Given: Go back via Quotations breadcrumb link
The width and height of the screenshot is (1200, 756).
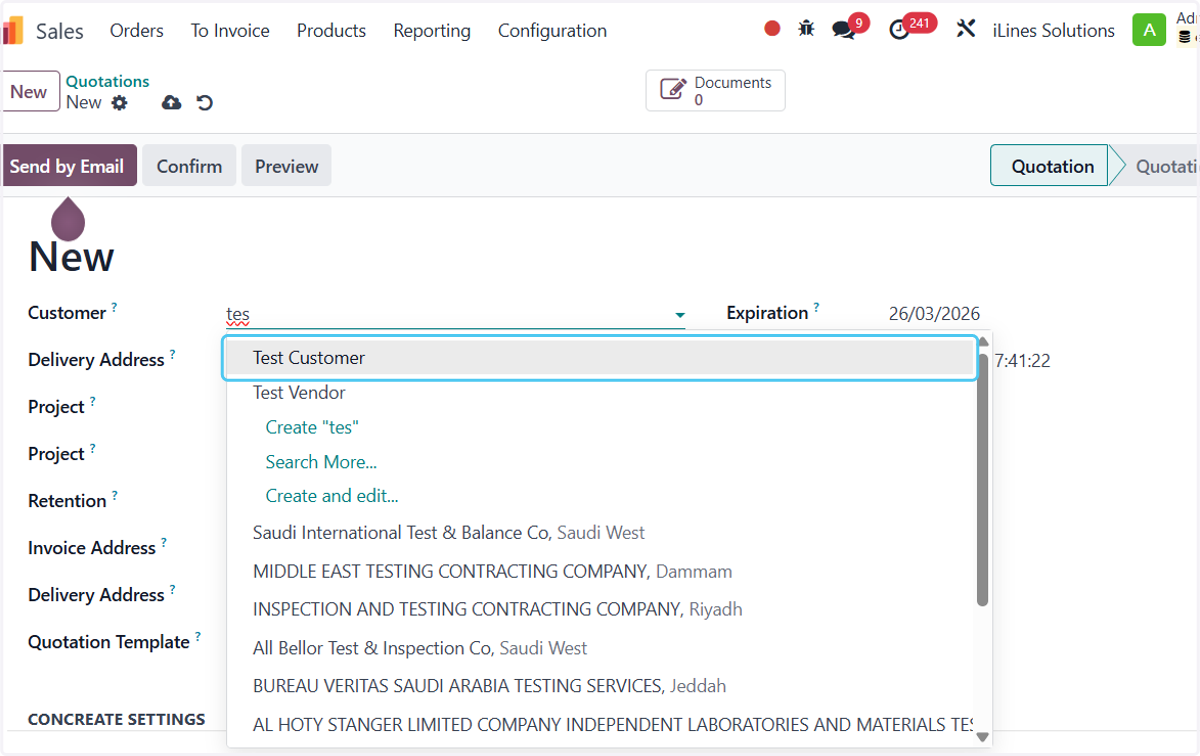Looking at the screenshot, I should click(x=108, y=82).
